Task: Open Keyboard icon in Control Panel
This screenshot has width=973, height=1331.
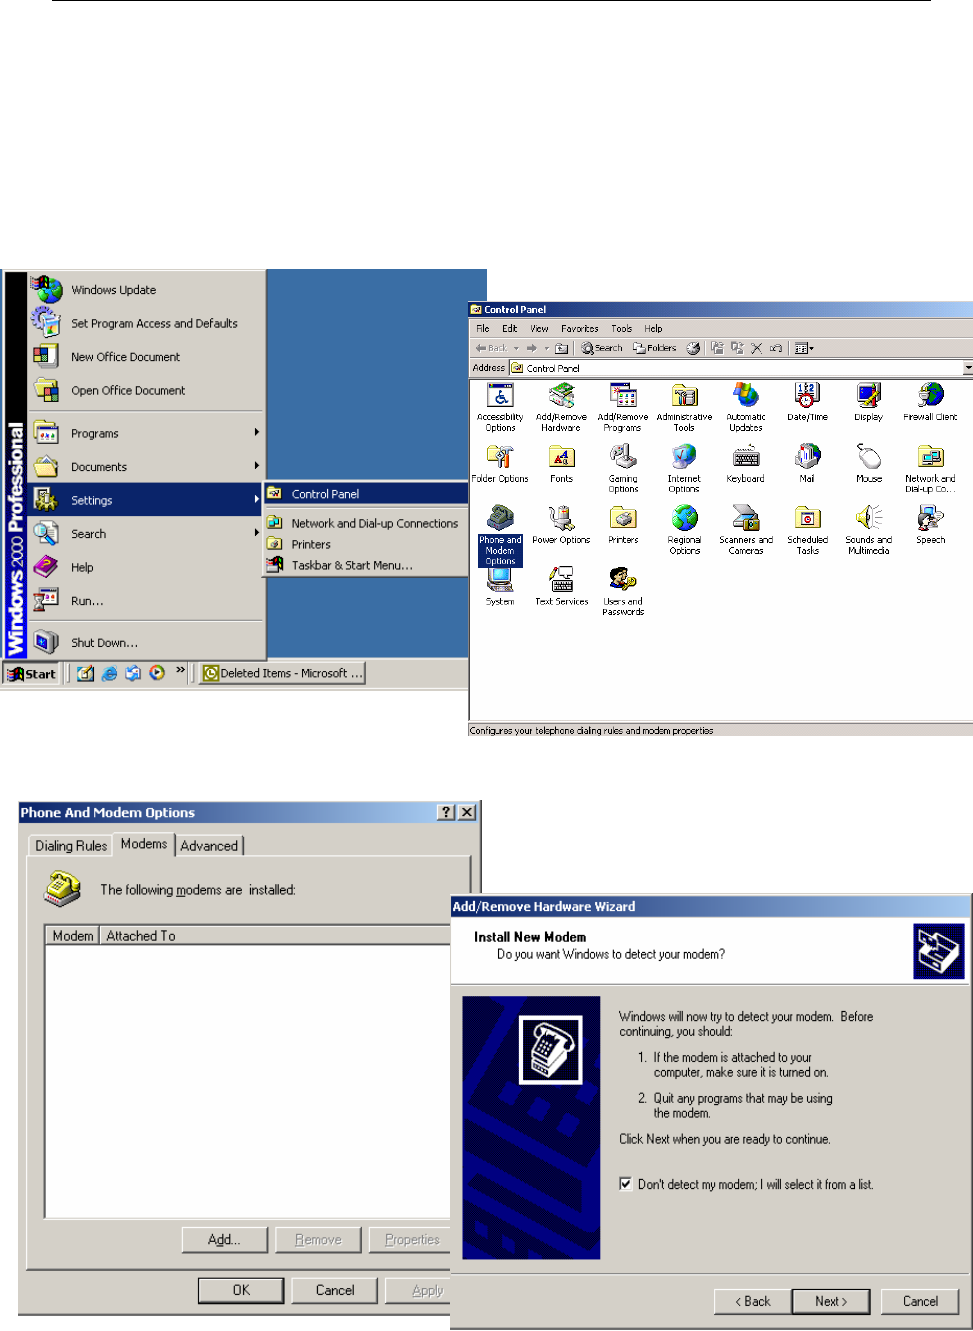Action: tap(746, 464)
